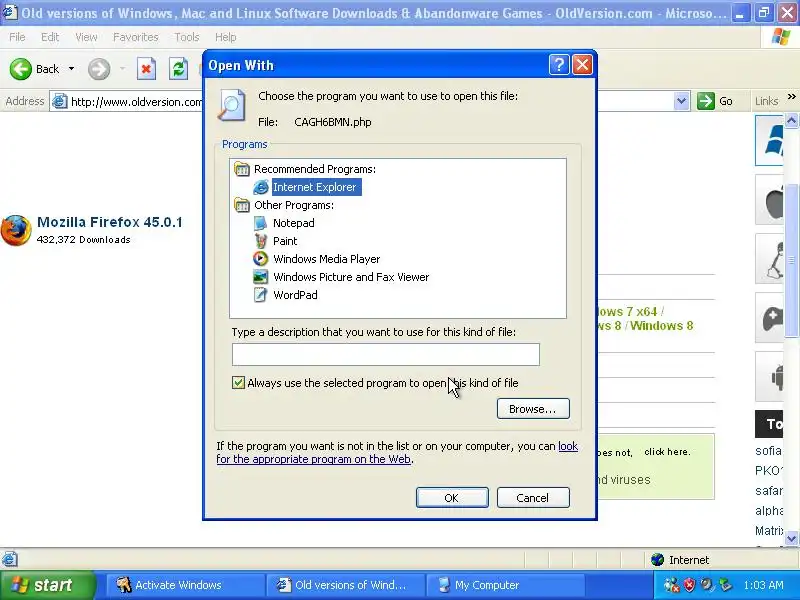Open the Edit menu in Internet Explorer
Image resolution: width=800 pixels, height=600 pixels.
[50, 37]
